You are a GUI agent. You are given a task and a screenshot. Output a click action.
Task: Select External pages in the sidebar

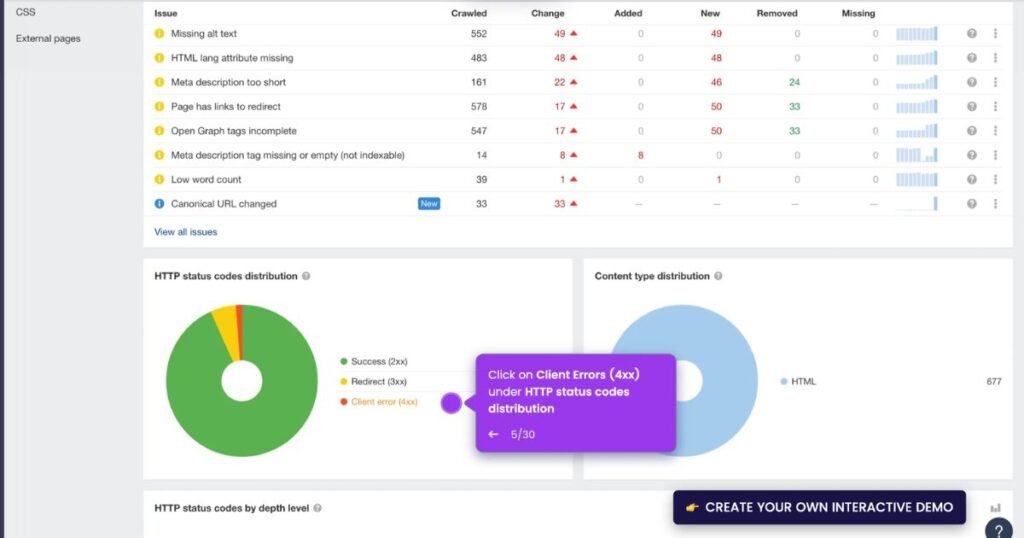point(48,39)
